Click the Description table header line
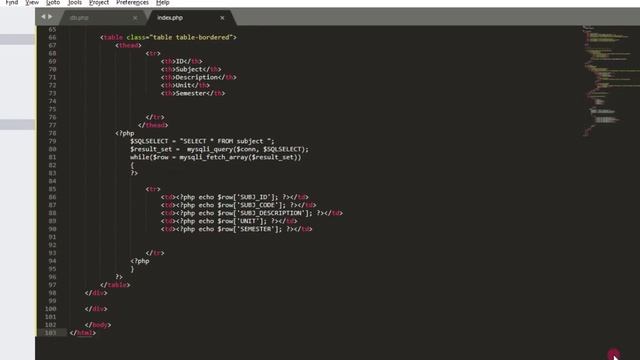Viewport: 640px width, 360px height. (x=198, y=77)
